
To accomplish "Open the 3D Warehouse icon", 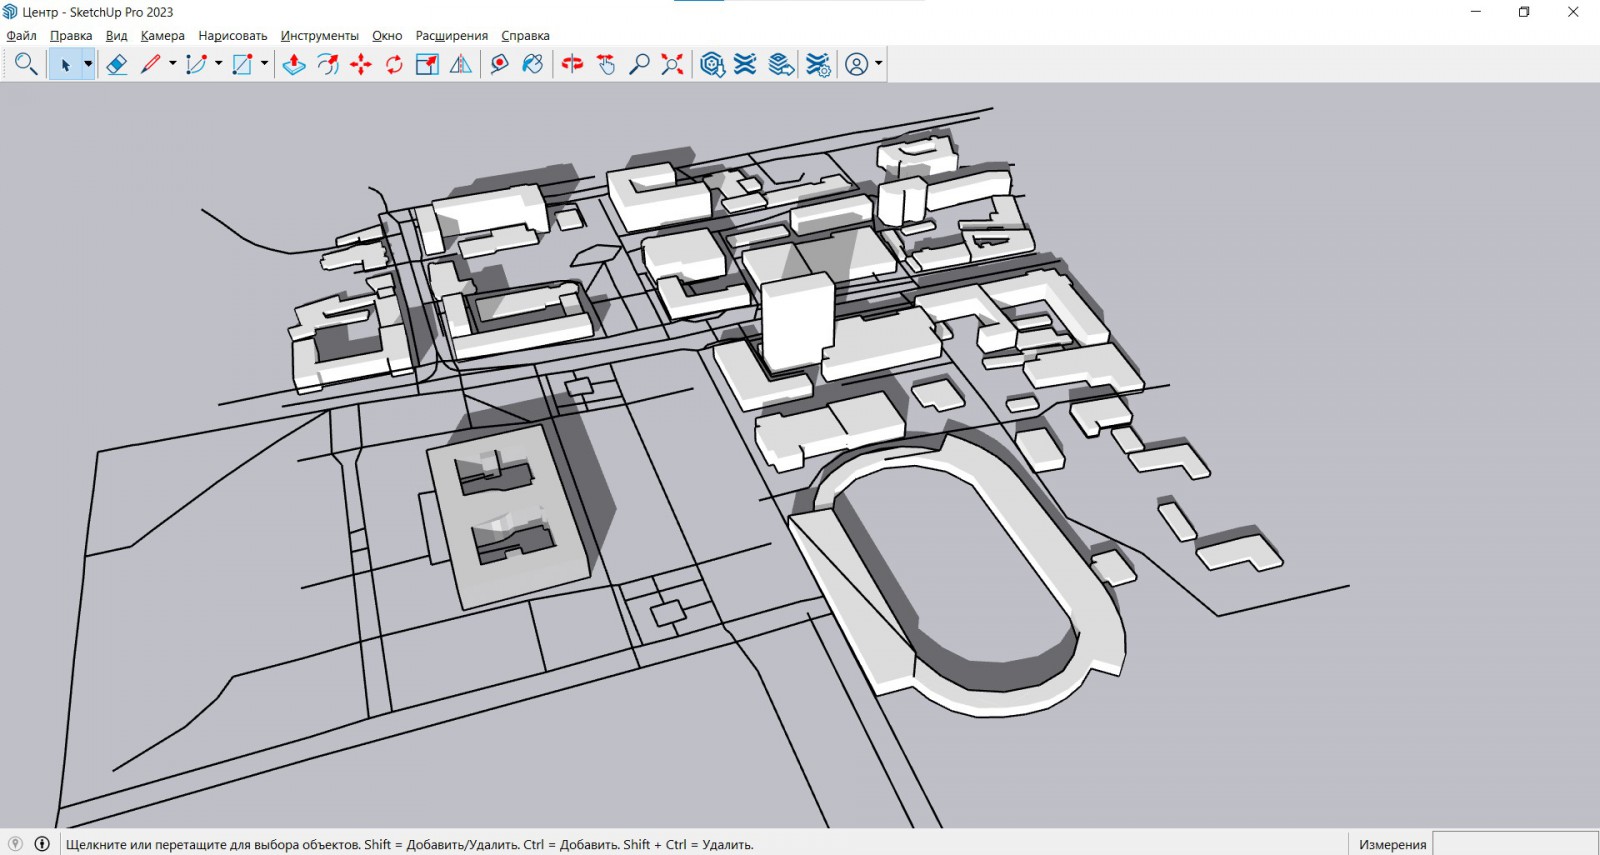I will [712, 64].
